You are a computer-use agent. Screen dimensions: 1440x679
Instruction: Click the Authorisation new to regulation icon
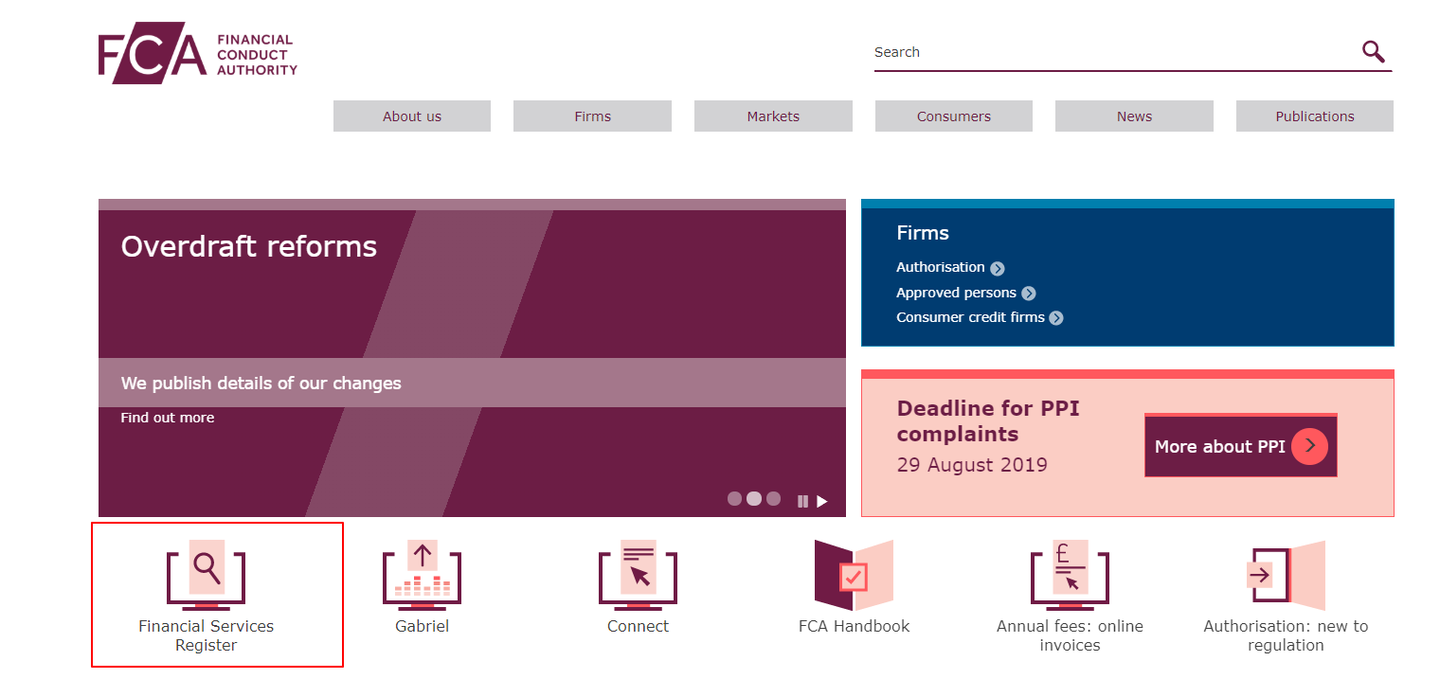click(1285, 575)
